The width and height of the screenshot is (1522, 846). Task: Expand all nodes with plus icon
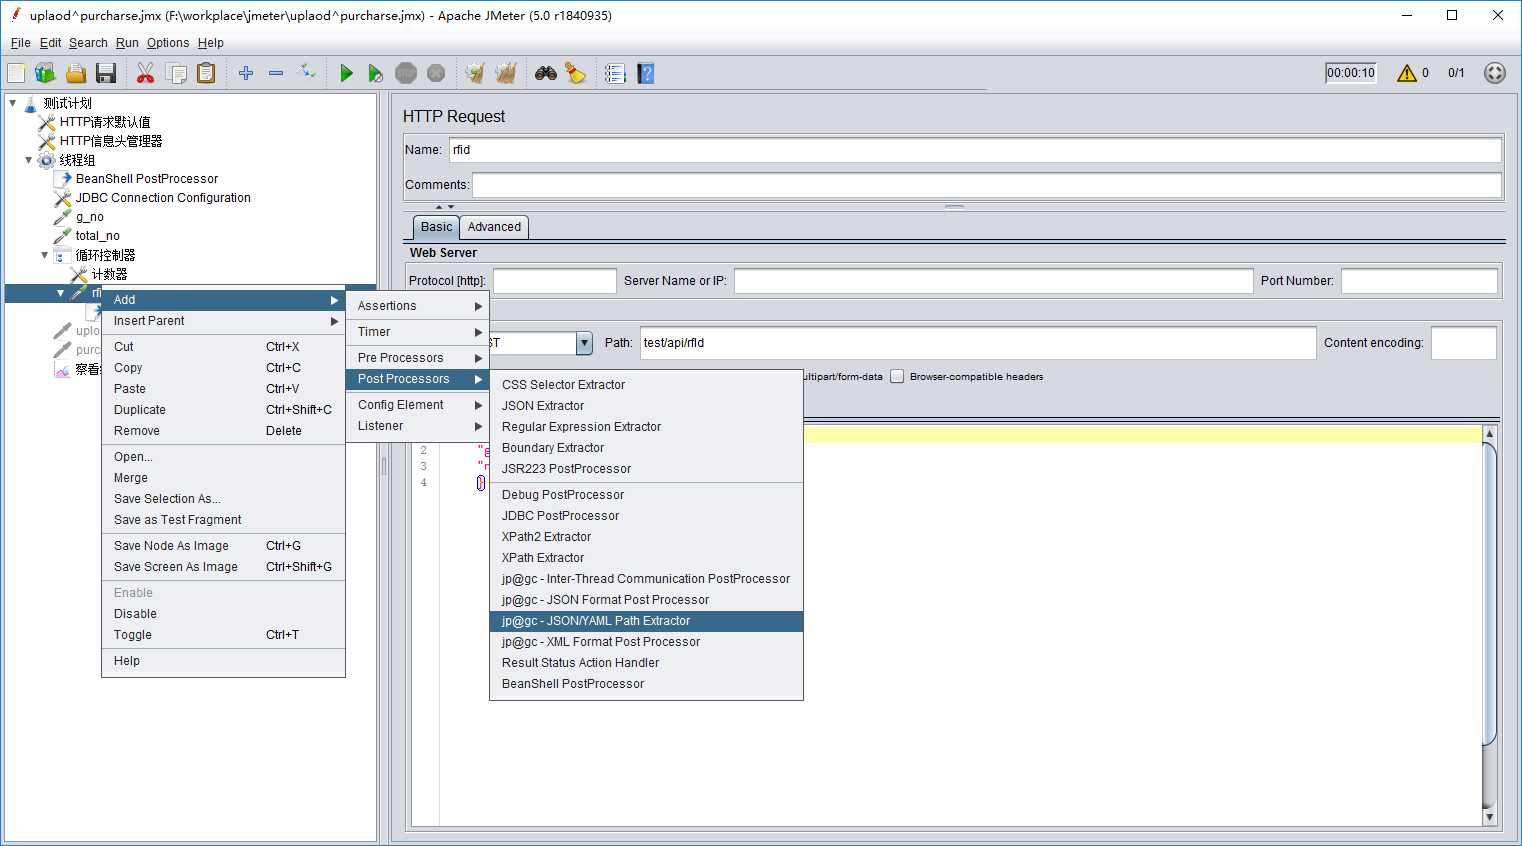pyautogui.click(x=246, y=73)
